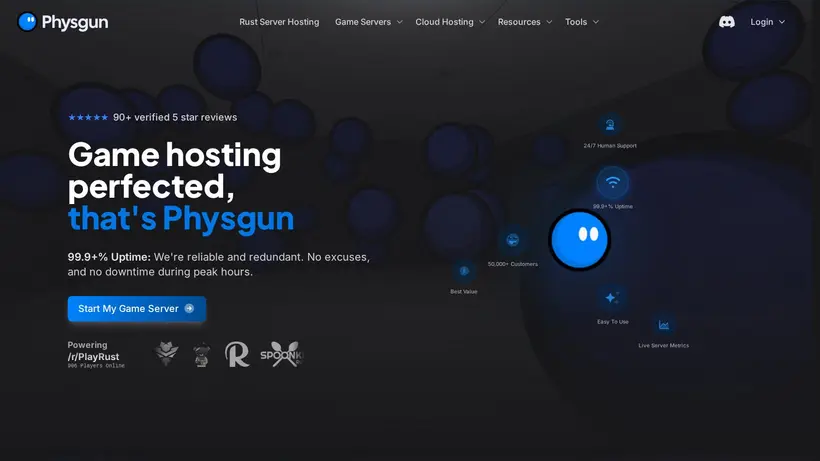
Task: Expand the Game Servers dropdown chevron
Action: coord(400,22)
